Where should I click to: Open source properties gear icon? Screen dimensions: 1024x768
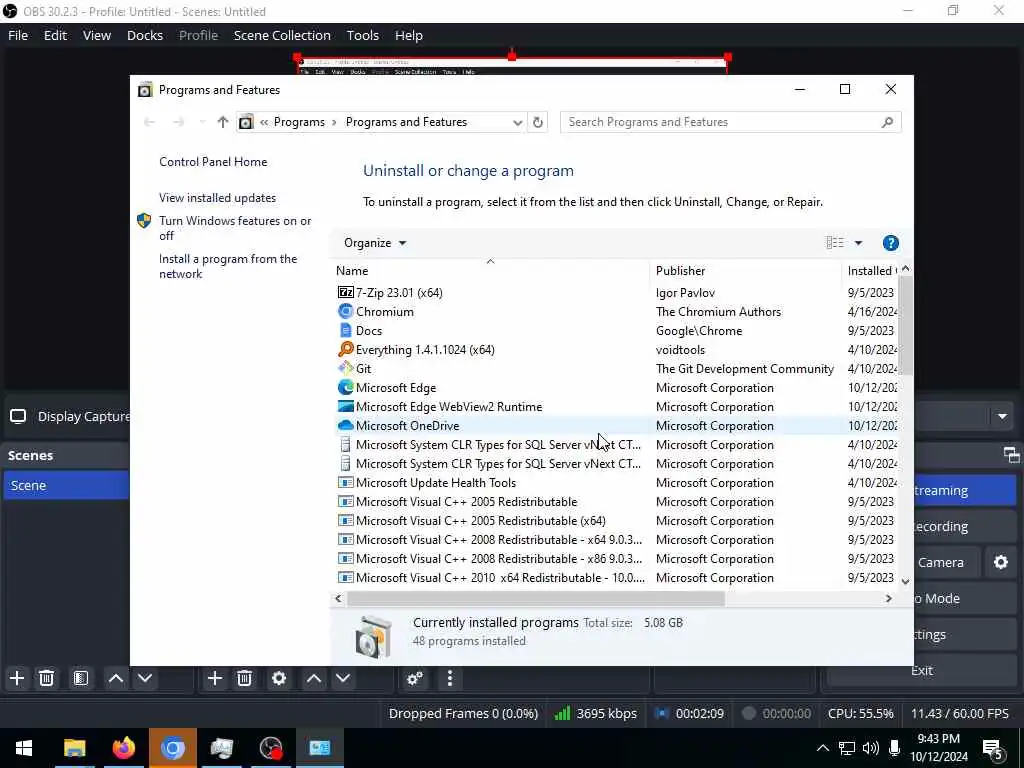pyautogui.click(x=279, y=679)
